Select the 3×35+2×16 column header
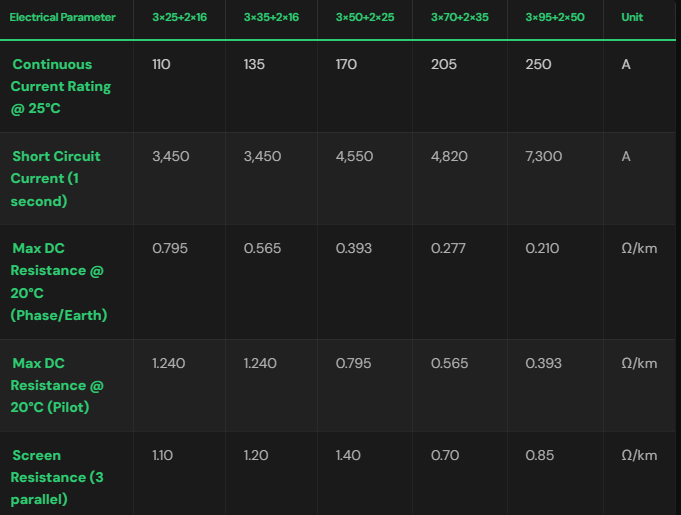 [x=271, y=17]
